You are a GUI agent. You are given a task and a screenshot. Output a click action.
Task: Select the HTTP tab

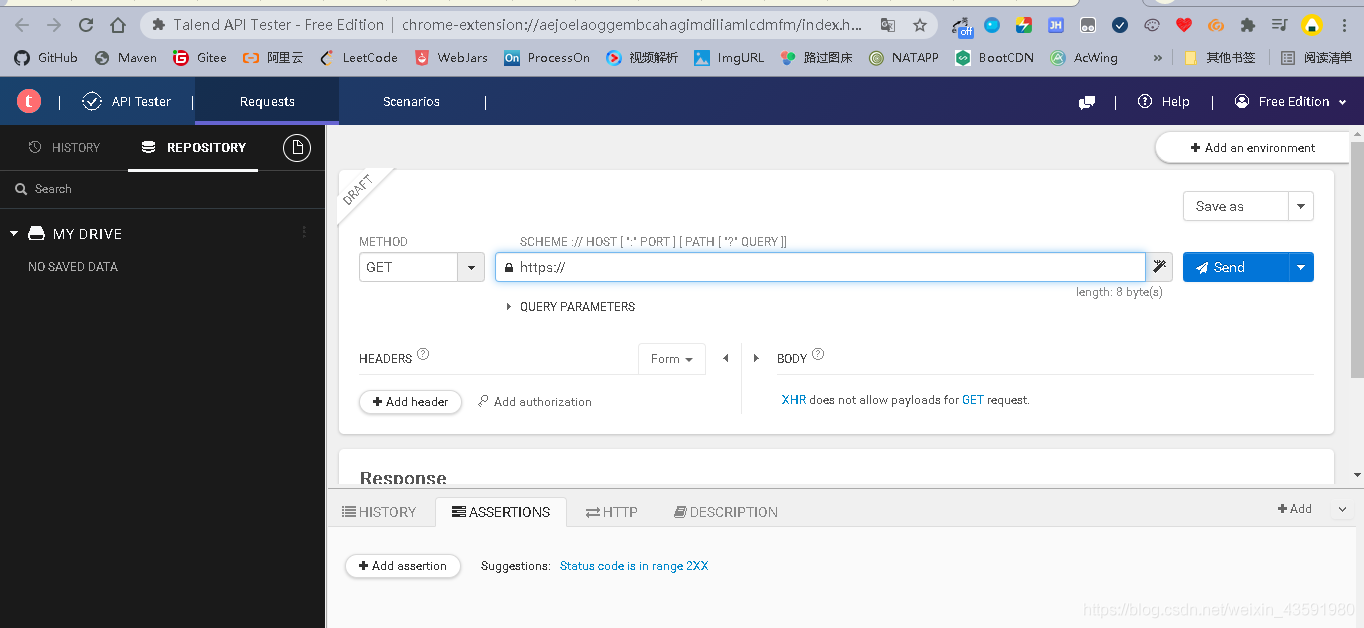[612, 512]
